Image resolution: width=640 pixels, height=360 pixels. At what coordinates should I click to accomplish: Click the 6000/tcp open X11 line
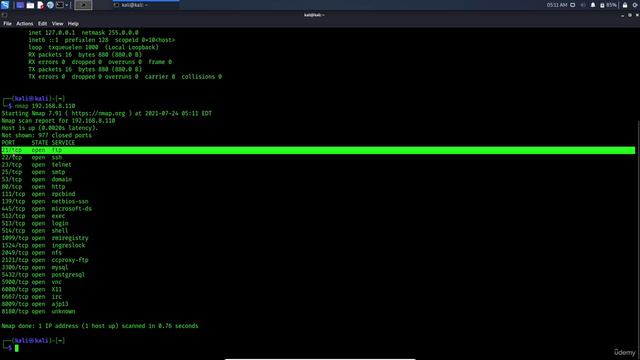(32, 290)
